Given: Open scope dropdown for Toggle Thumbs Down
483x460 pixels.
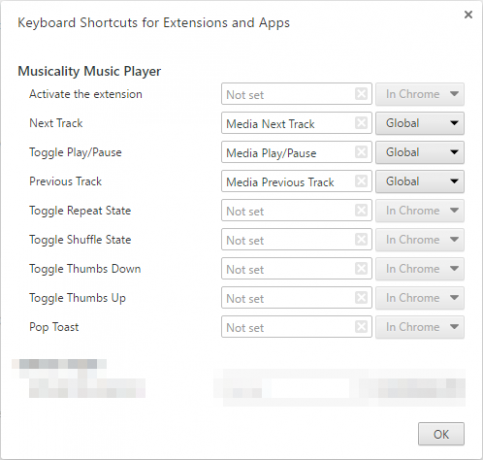Looking at the screenshot, I should [x=420, y=269].
